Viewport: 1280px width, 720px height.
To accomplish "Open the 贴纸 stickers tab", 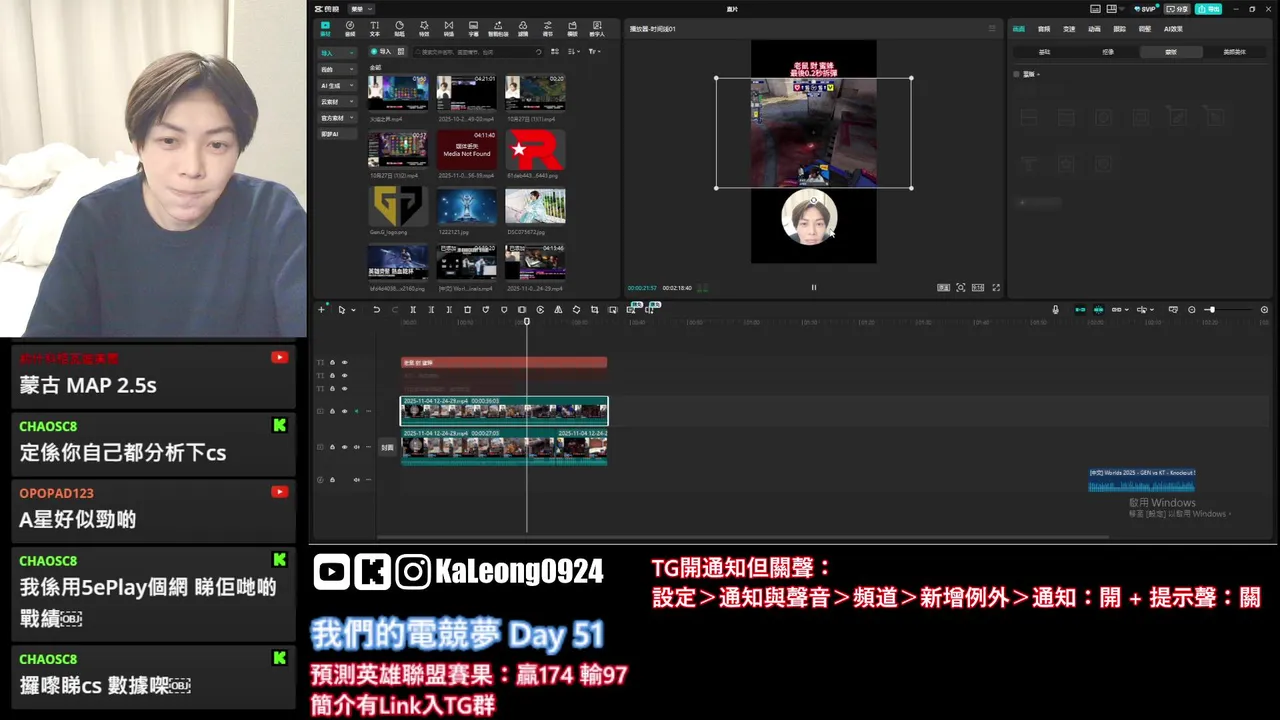I will coord(399,28).
